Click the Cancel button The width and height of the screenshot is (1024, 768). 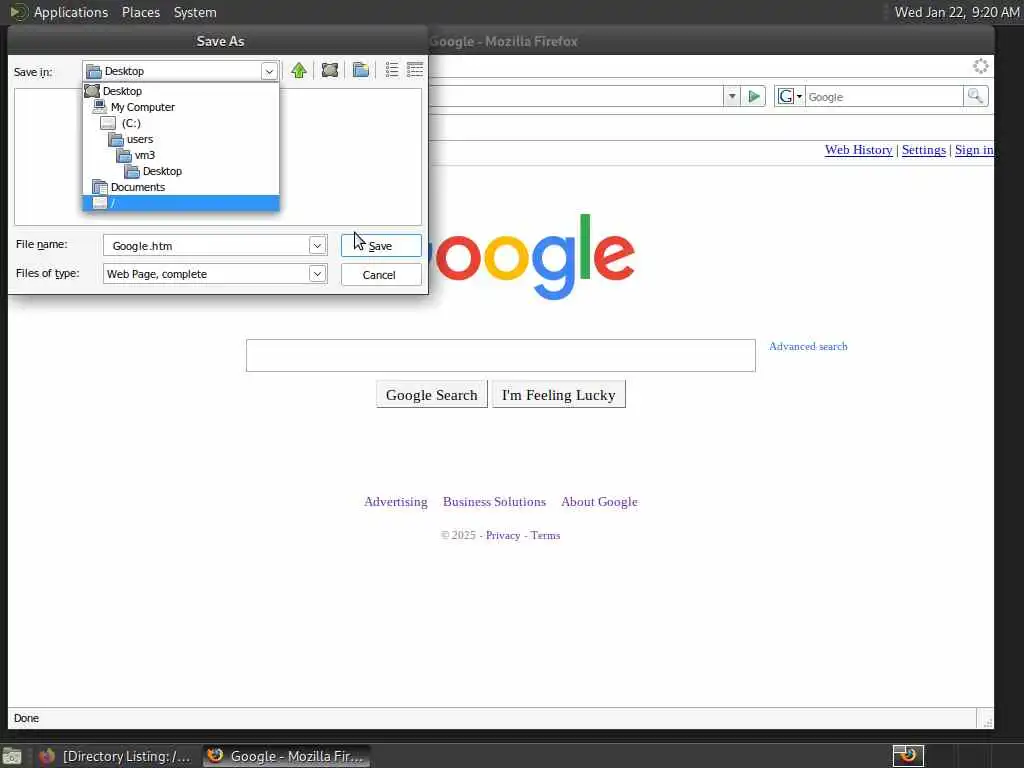coord(381,275)
